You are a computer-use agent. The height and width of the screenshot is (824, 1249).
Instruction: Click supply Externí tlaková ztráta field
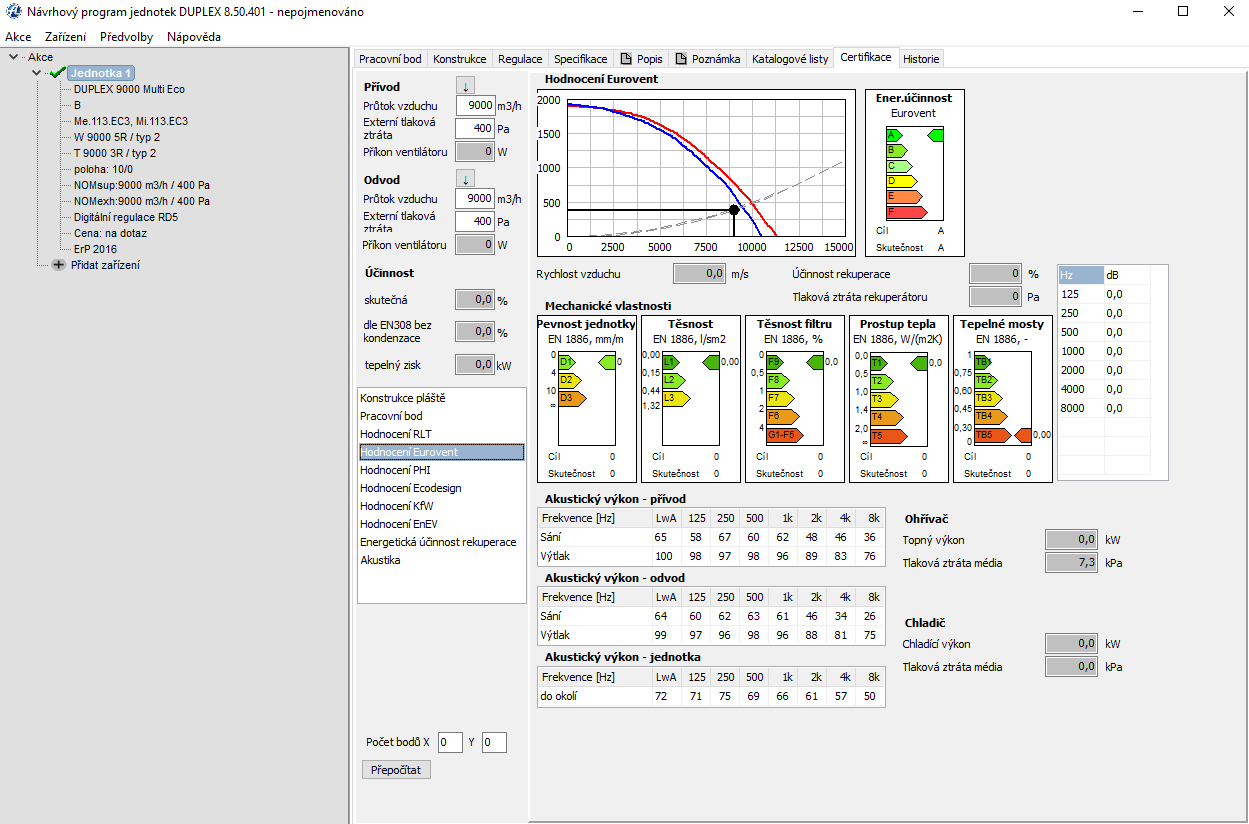(x=475, y=128)
